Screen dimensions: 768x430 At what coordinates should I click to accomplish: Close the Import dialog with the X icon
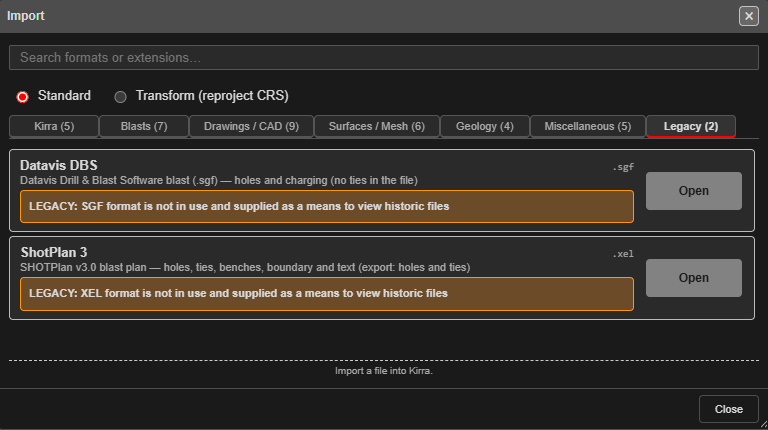(x=748, y=16)
